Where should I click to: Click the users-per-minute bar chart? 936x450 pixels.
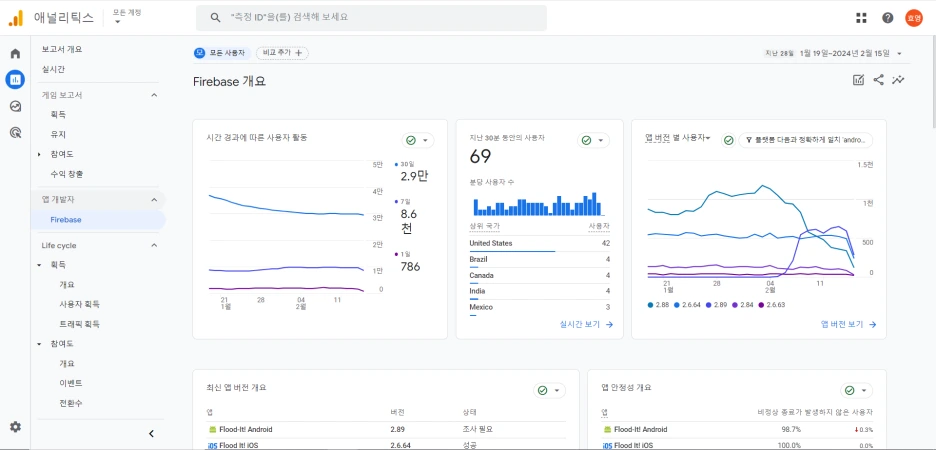[539, 204]
